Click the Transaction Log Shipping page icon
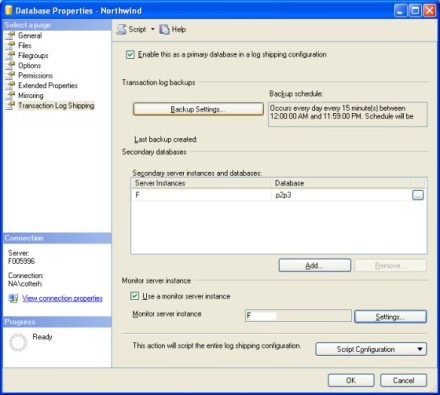 point(10,105)
